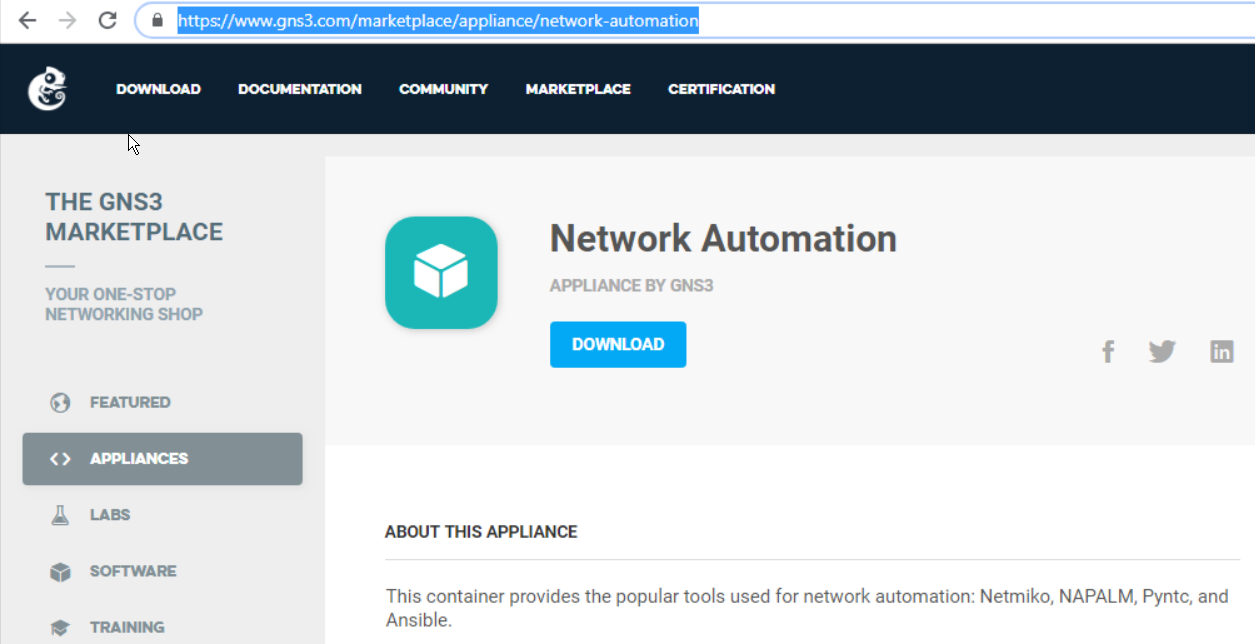Open Documentation in top navigation
The image size is (1255, 644).
pos(300,89)
